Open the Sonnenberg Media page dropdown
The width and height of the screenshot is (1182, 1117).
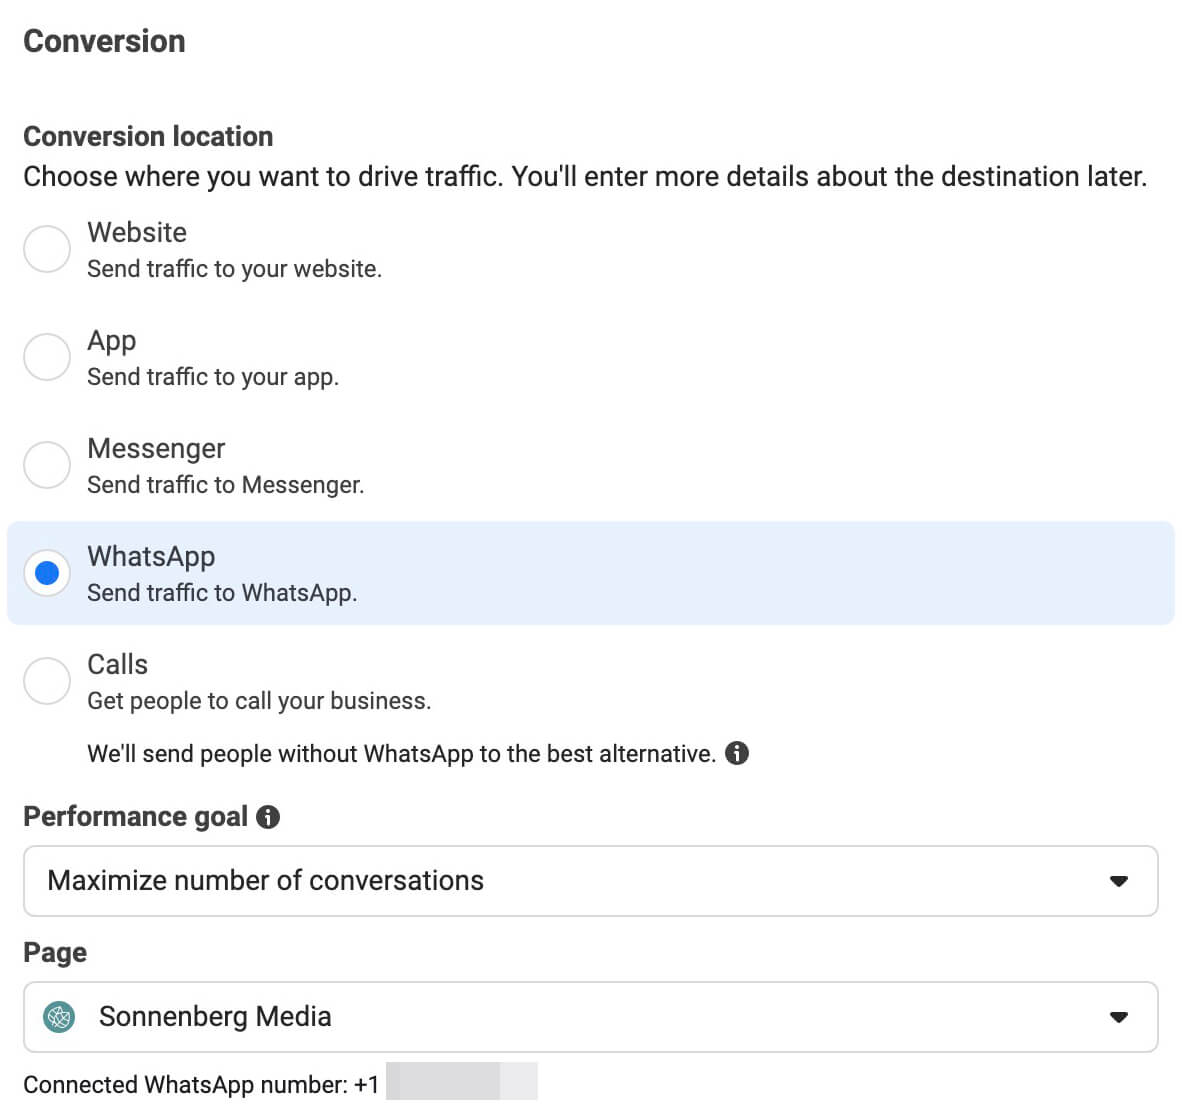point(590,1017)
